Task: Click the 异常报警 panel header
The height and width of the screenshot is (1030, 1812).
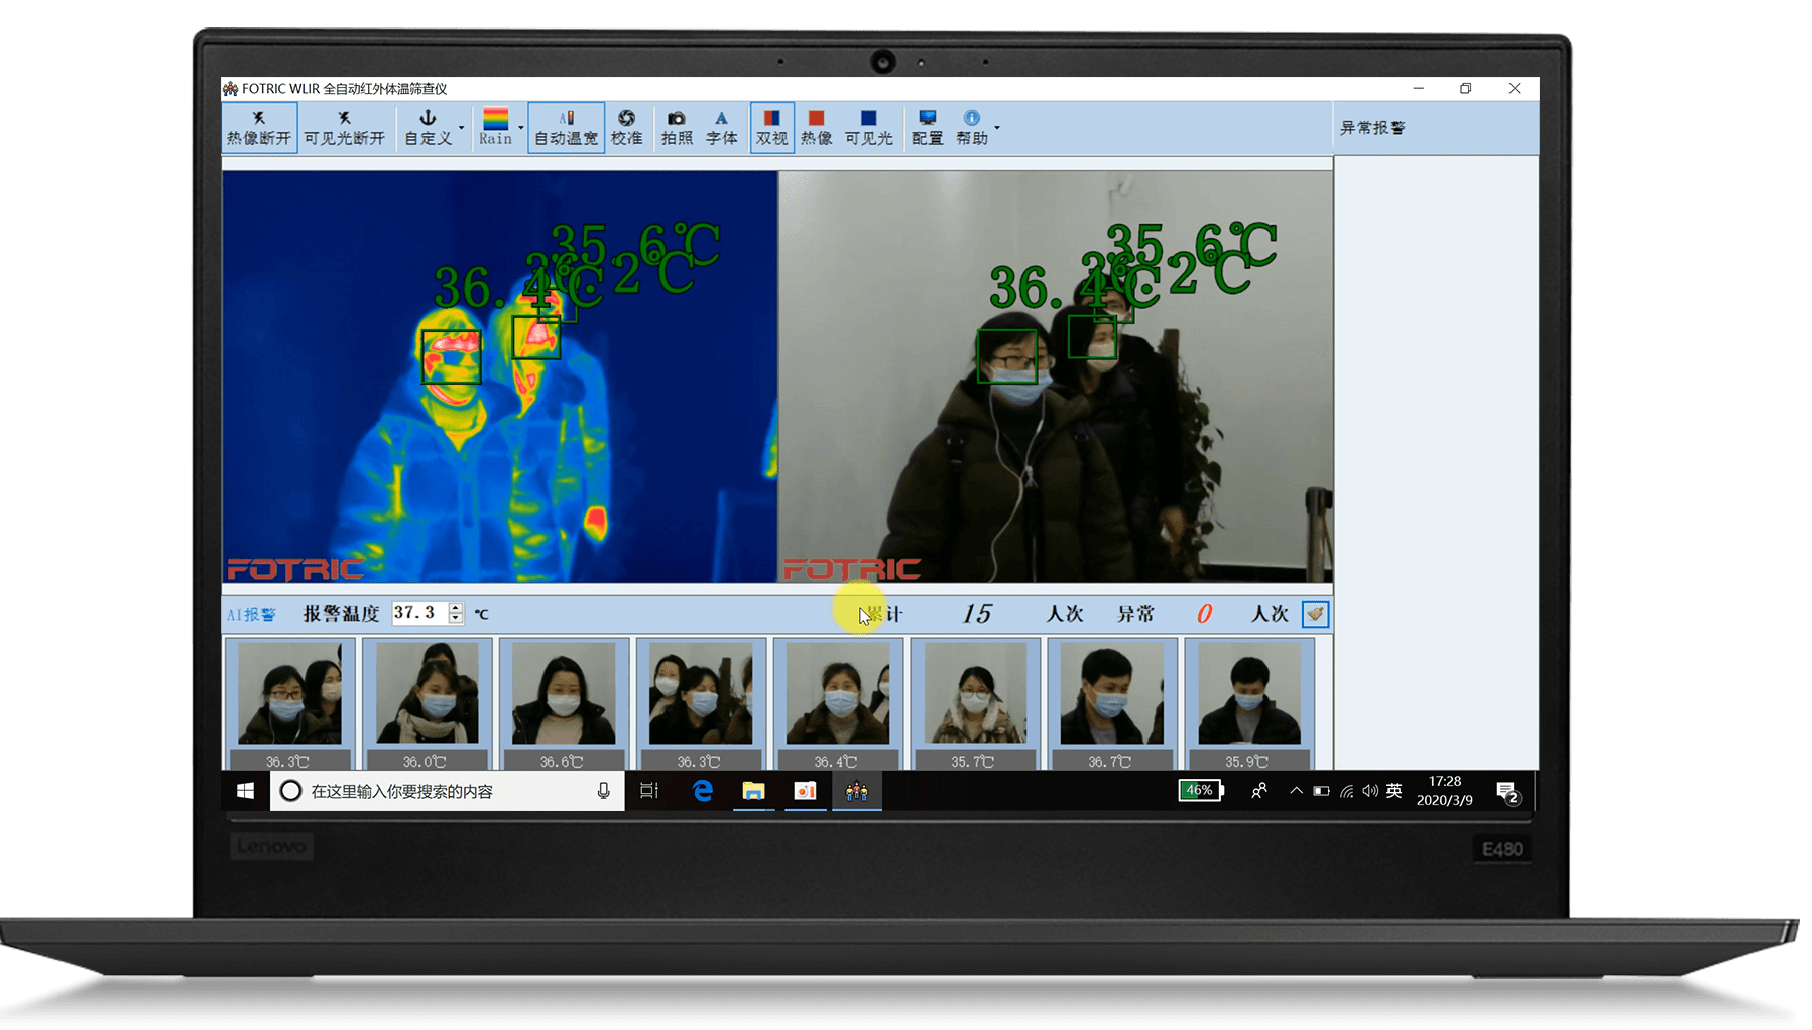Action: (1373, 128)
